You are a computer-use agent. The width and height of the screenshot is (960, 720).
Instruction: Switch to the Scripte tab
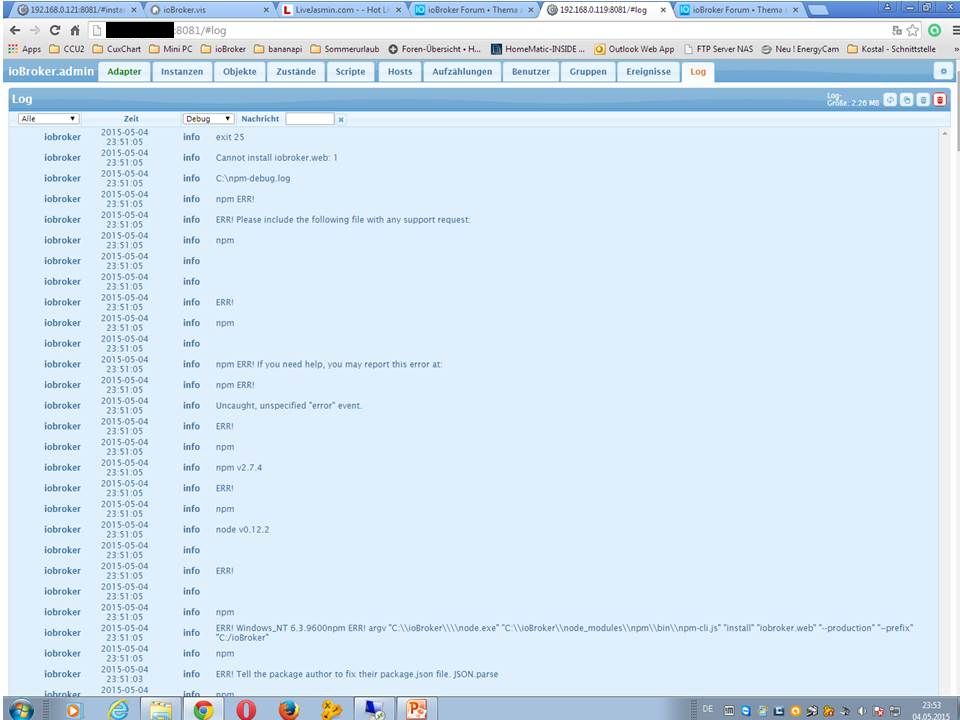[x=350, y=72]
